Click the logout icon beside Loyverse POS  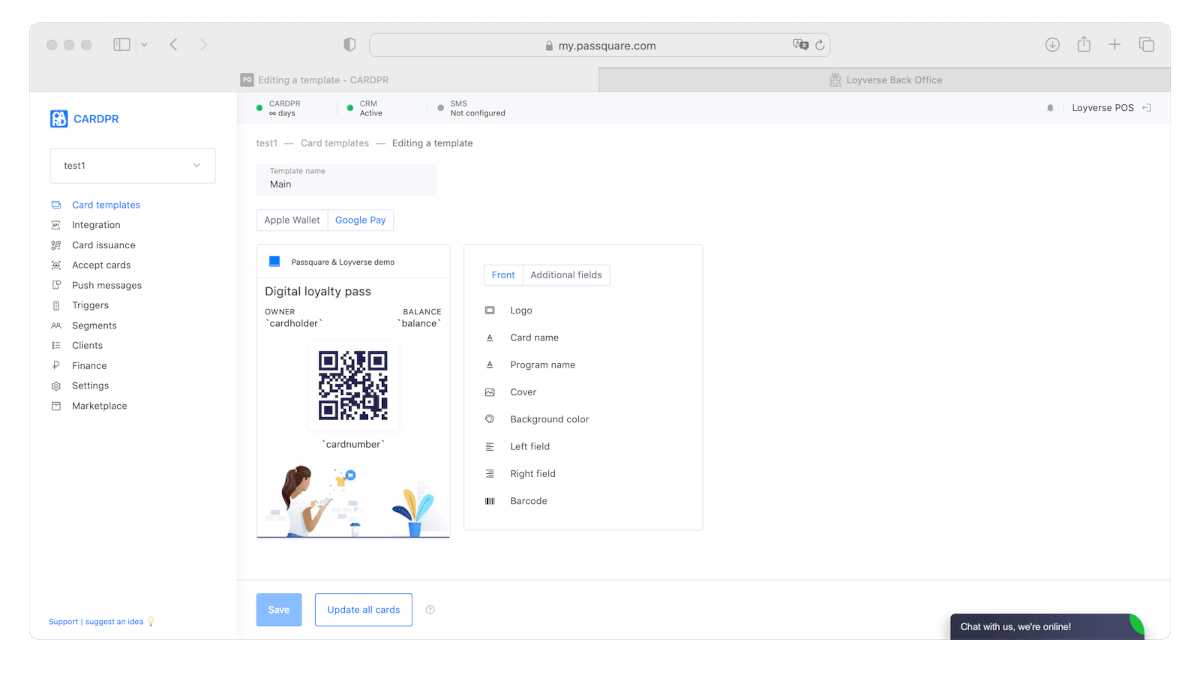(x=1147, y=108)
